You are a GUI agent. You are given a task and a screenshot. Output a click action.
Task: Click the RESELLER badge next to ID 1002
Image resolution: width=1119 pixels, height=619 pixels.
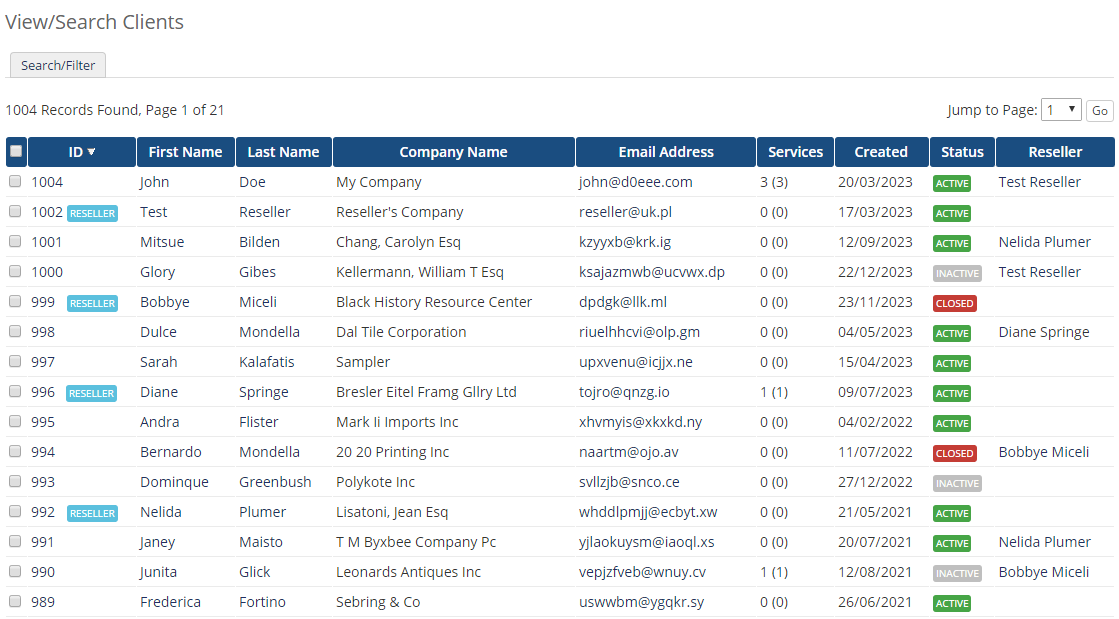(x=91, y=212)
